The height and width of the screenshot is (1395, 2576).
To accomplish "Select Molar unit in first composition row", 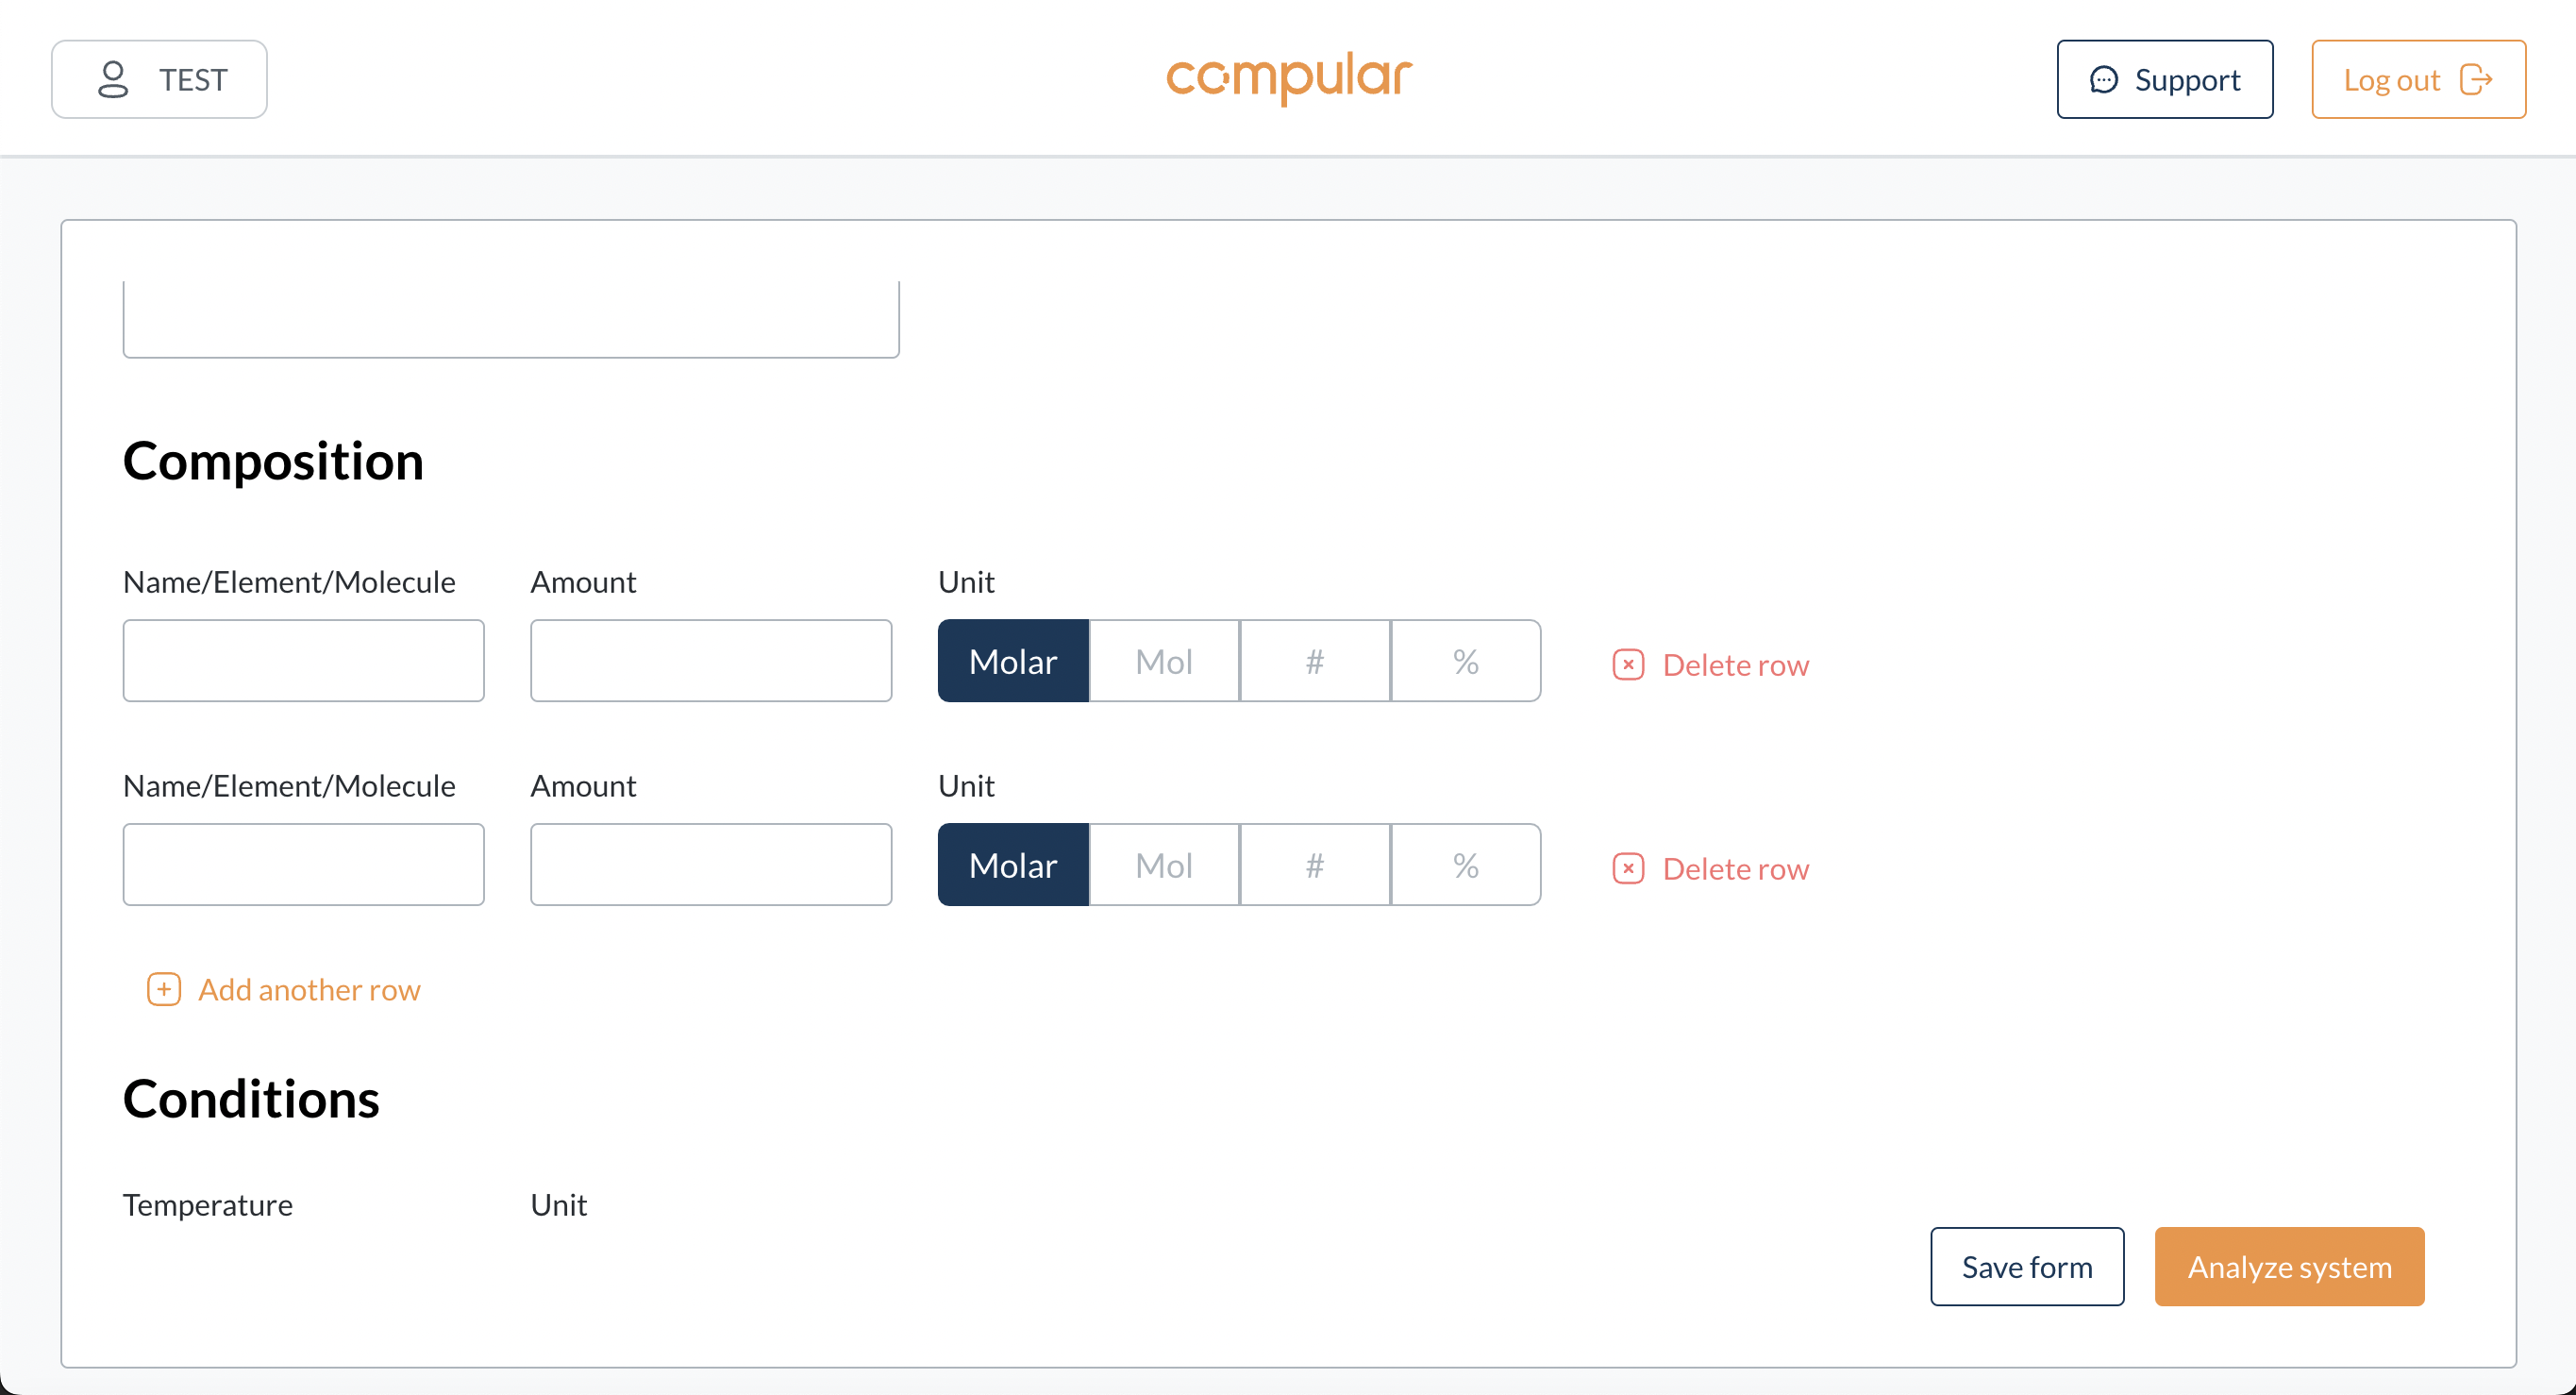I will point(1013,661).
